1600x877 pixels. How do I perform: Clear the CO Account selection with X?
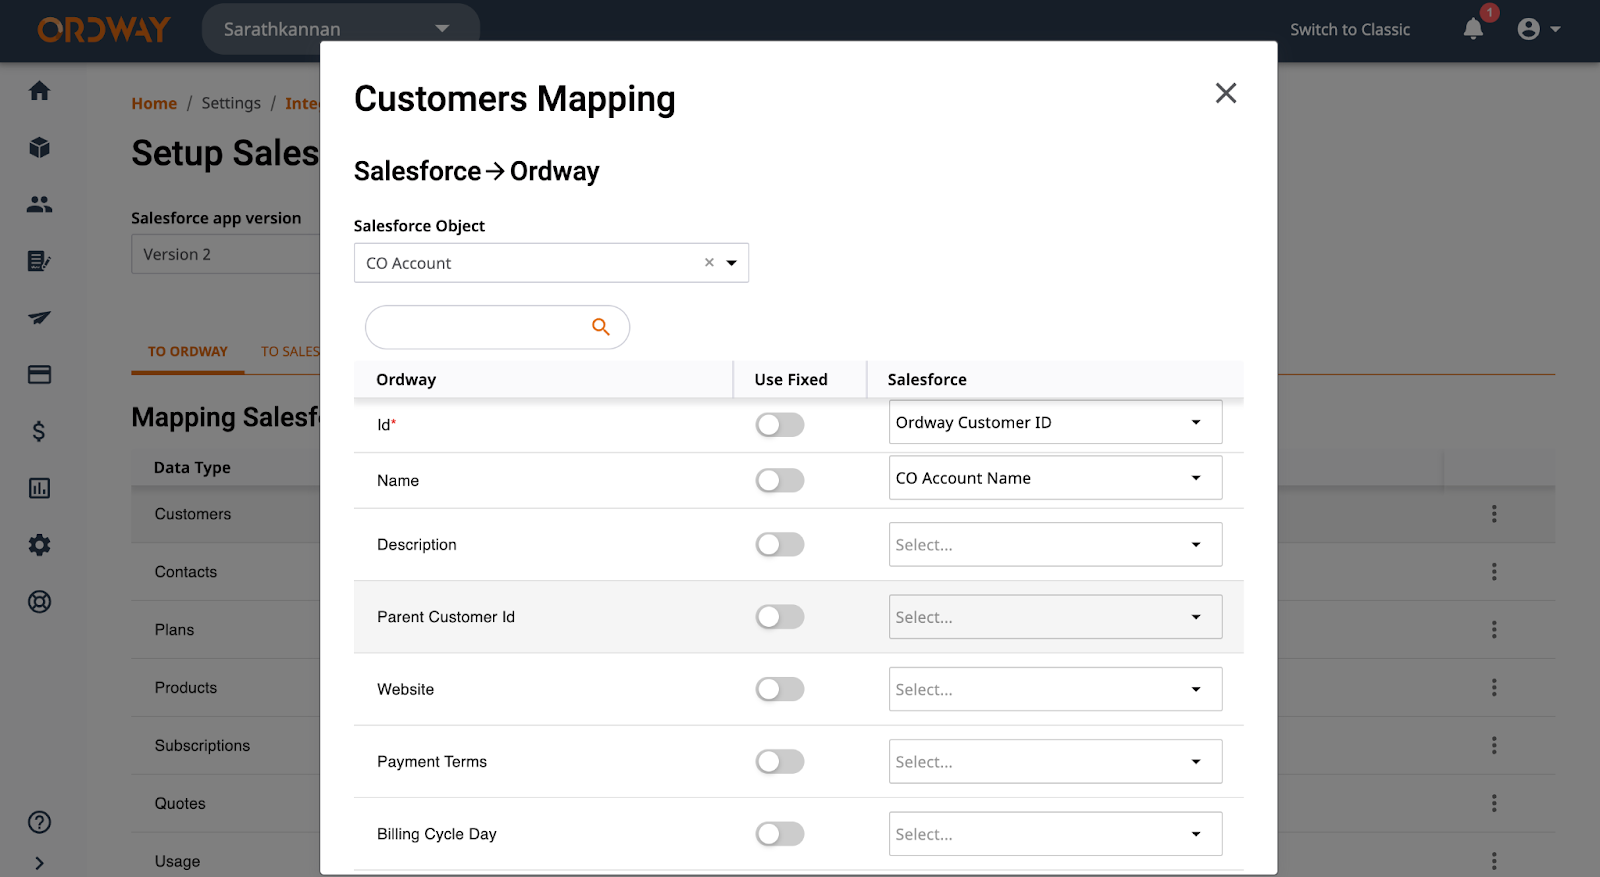[709, 263]
